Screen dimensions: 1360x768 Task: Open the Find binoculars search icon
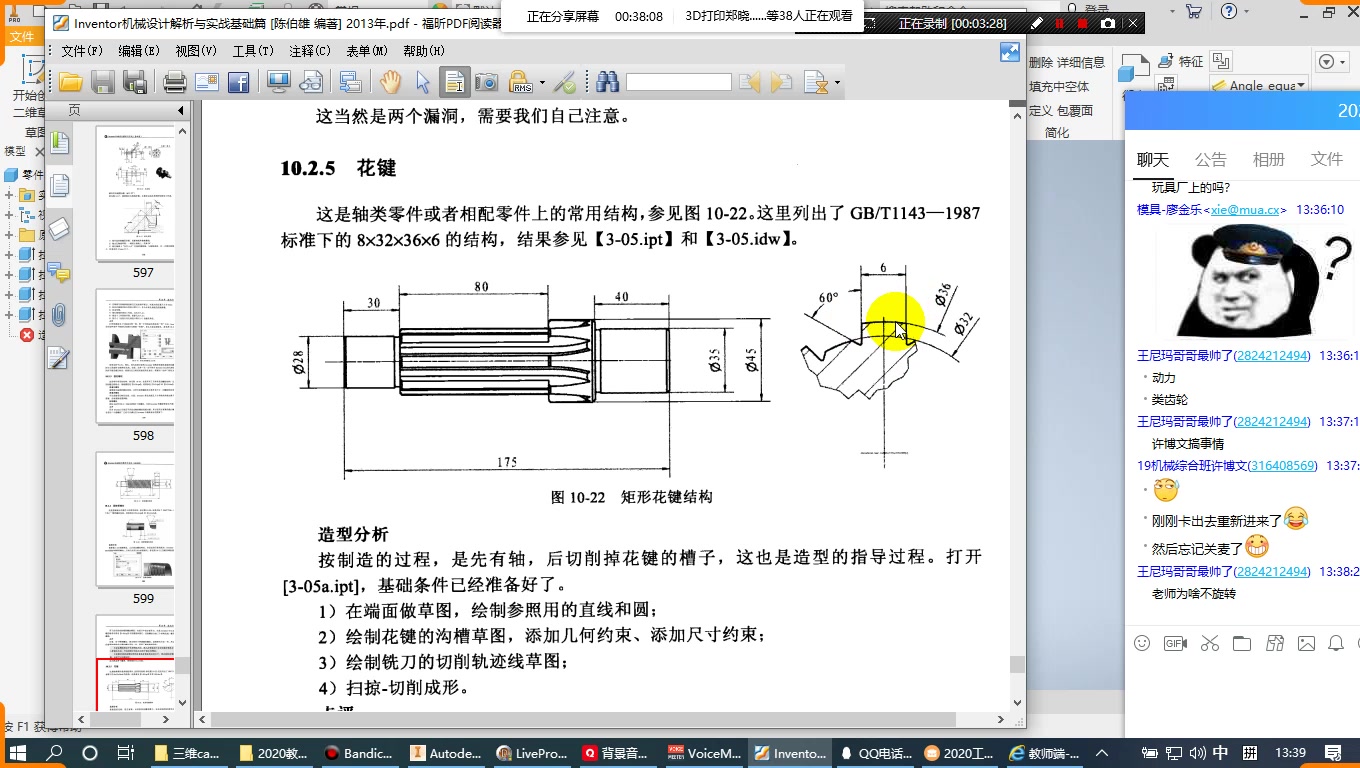point(607,83)
